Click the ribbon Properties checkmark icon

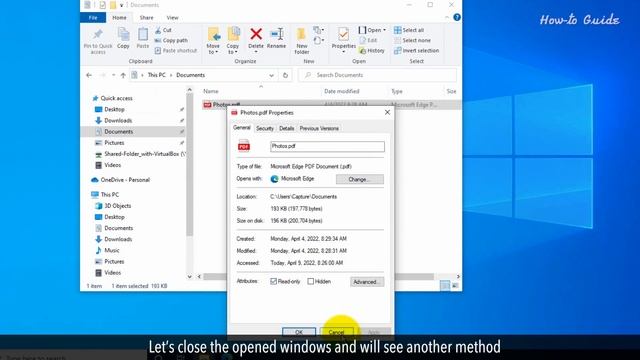(343, 34)
